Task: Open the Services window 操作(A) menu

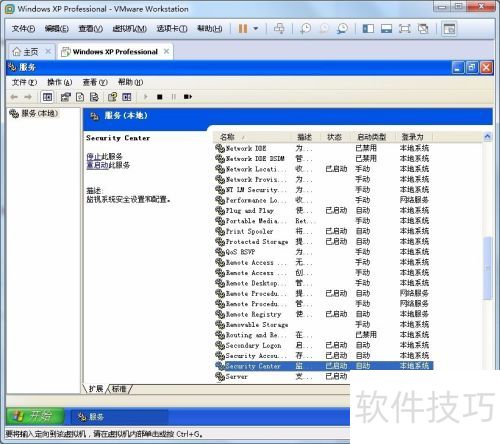Action: [x=60, y=82]
